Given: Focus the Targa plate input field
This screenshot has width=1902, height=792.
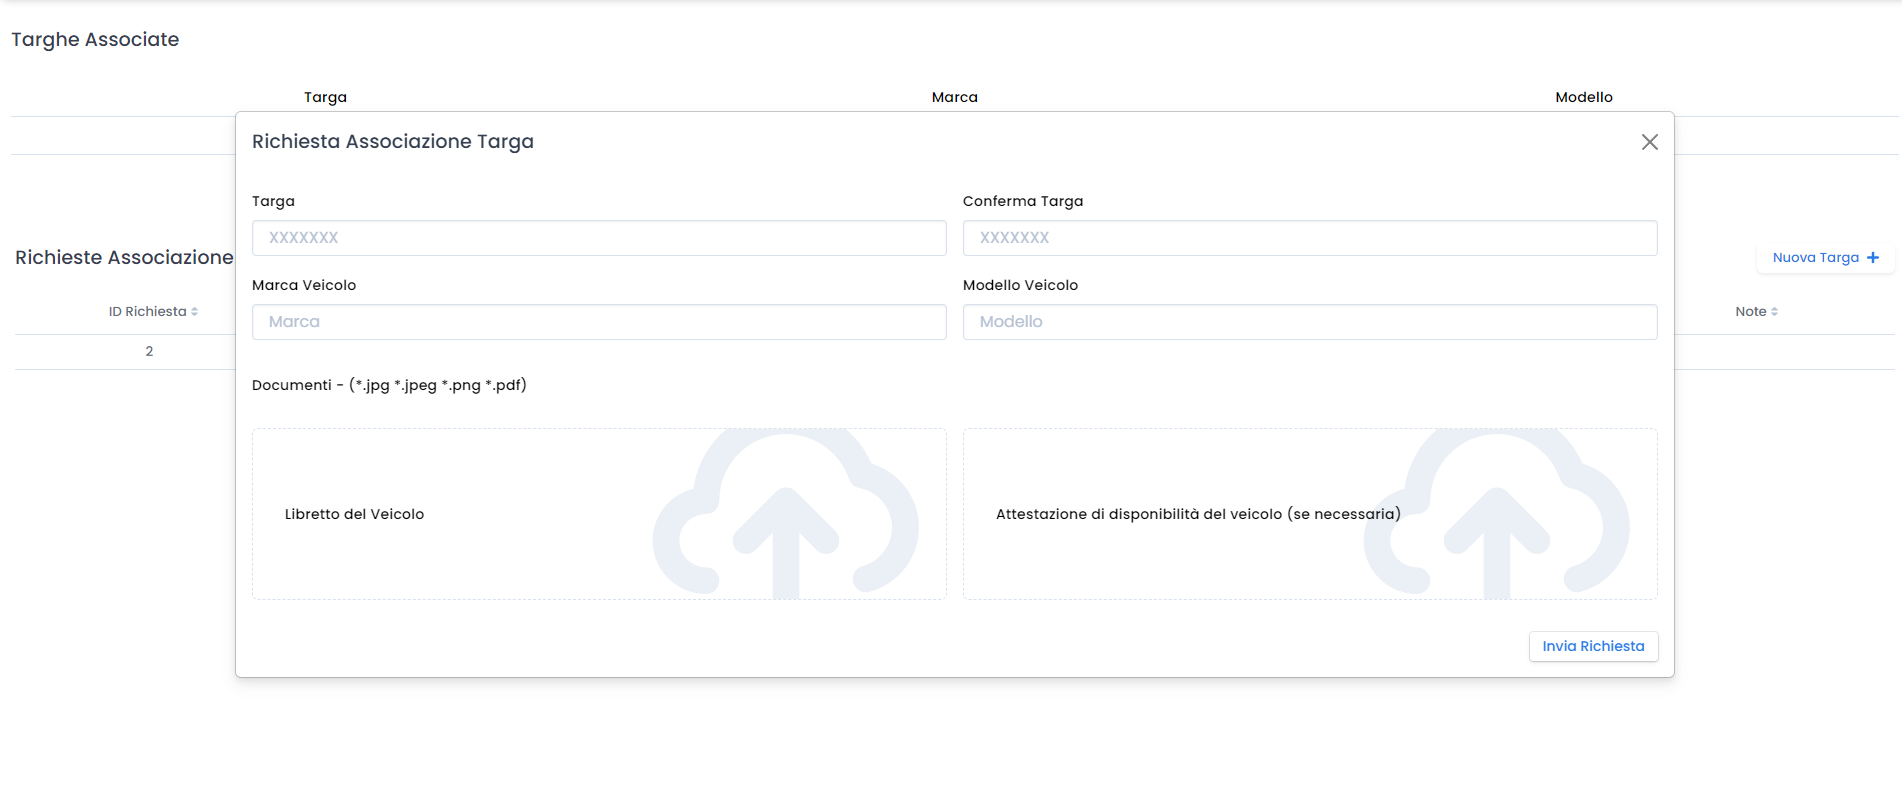Looking at the screenshot, I should pos(598,238).
